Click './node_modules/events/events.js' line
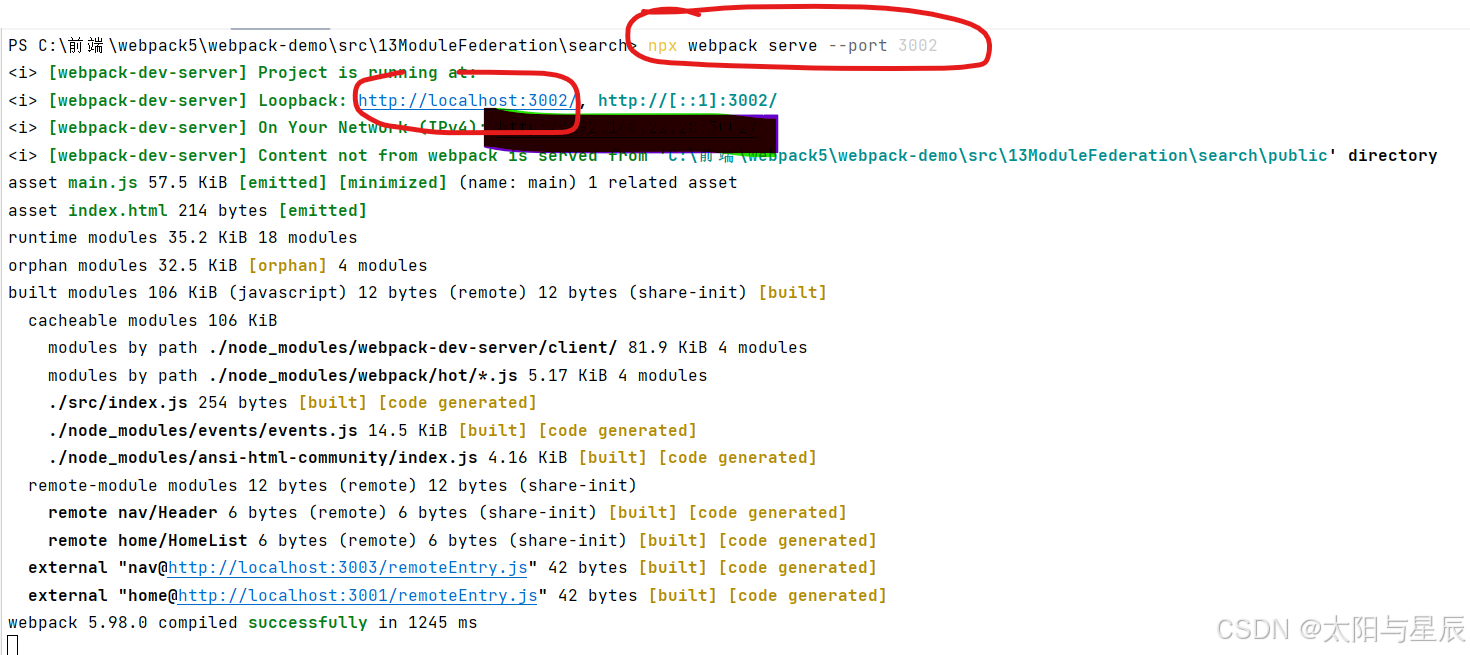The width and height of the screenshot is (1470, 655). coord(373,430)
